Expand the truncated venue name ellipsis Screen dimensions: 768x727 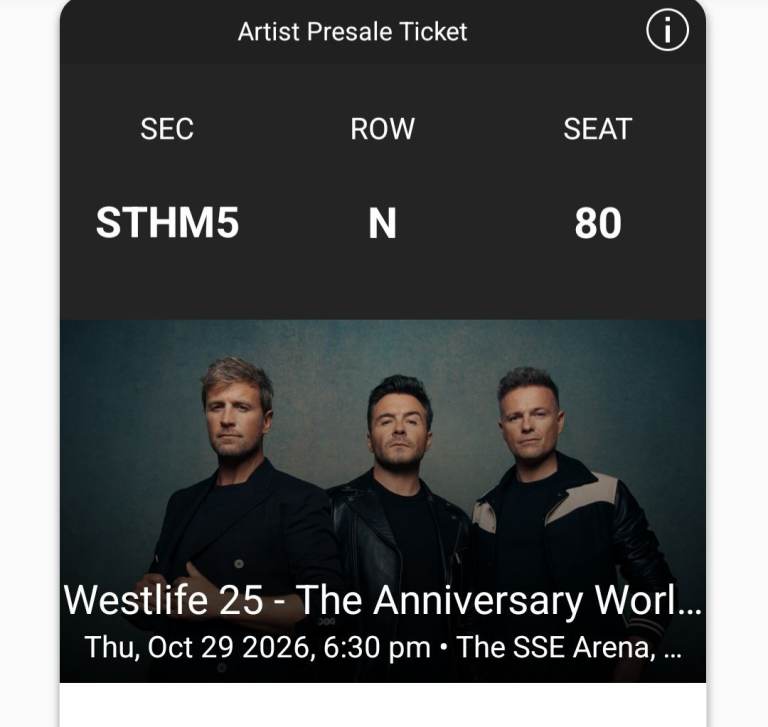pyautogui.click(x=672, y=656)
